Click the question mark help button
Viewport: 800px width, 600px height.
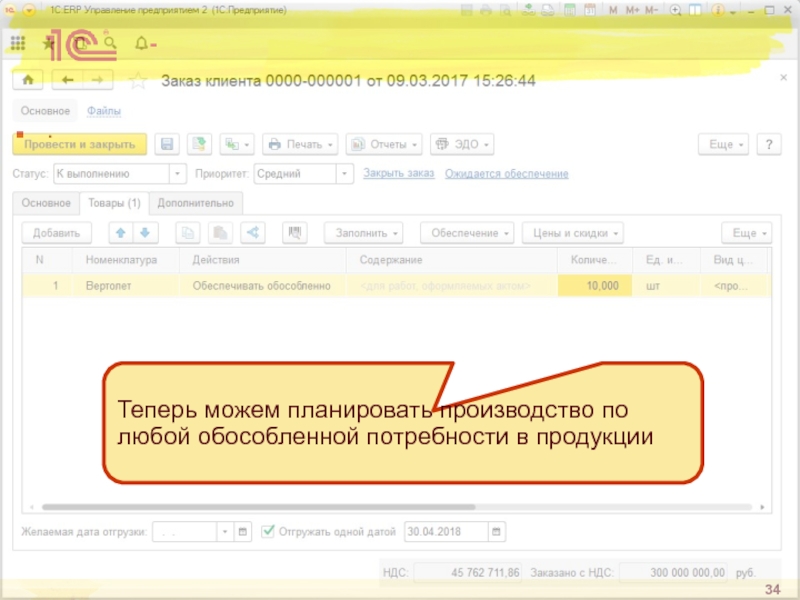click(x=768, y=144)
